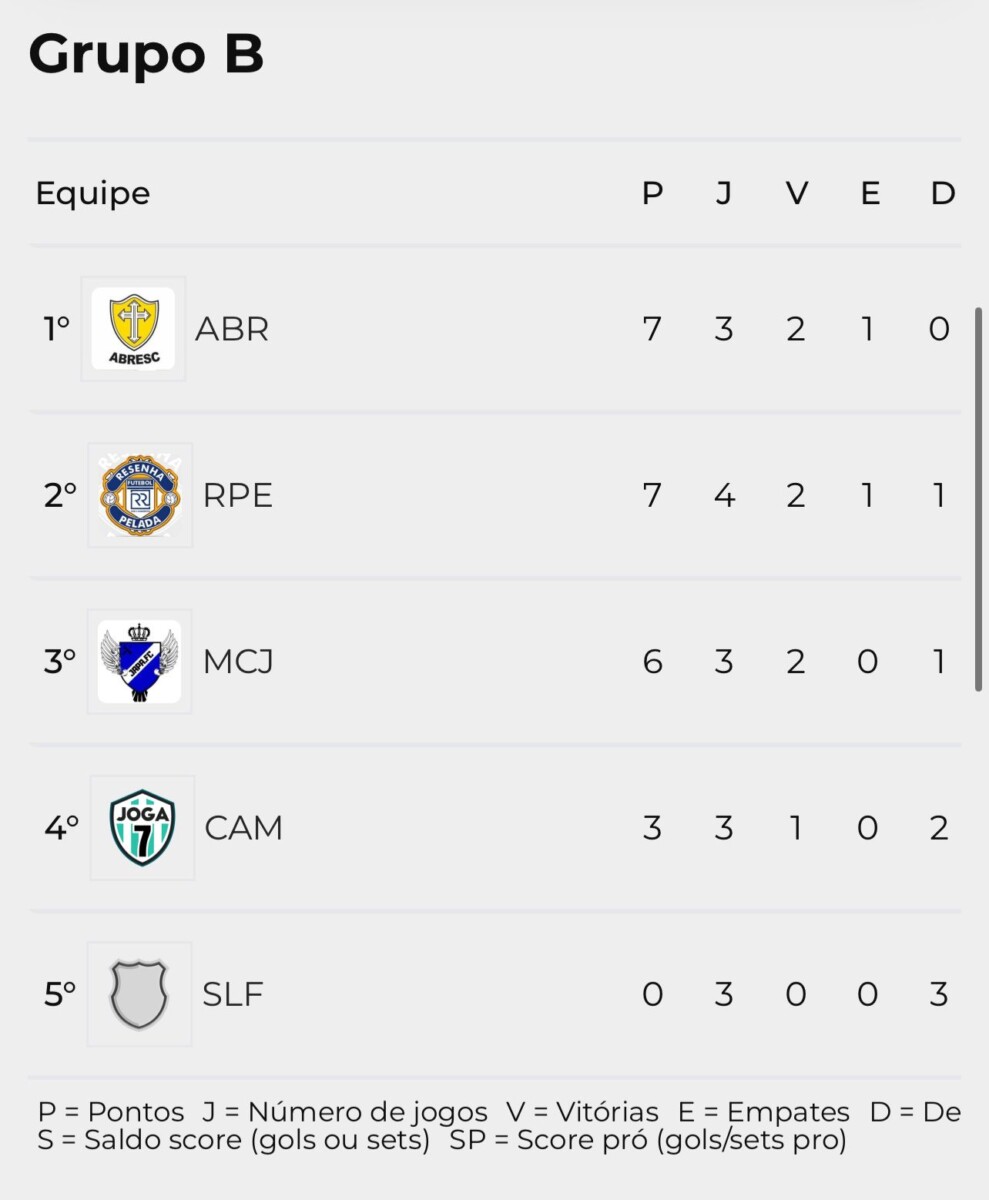Click the gray placeholder shield for SLF
Screen dimensions: 989x1200
pos(139,994)
